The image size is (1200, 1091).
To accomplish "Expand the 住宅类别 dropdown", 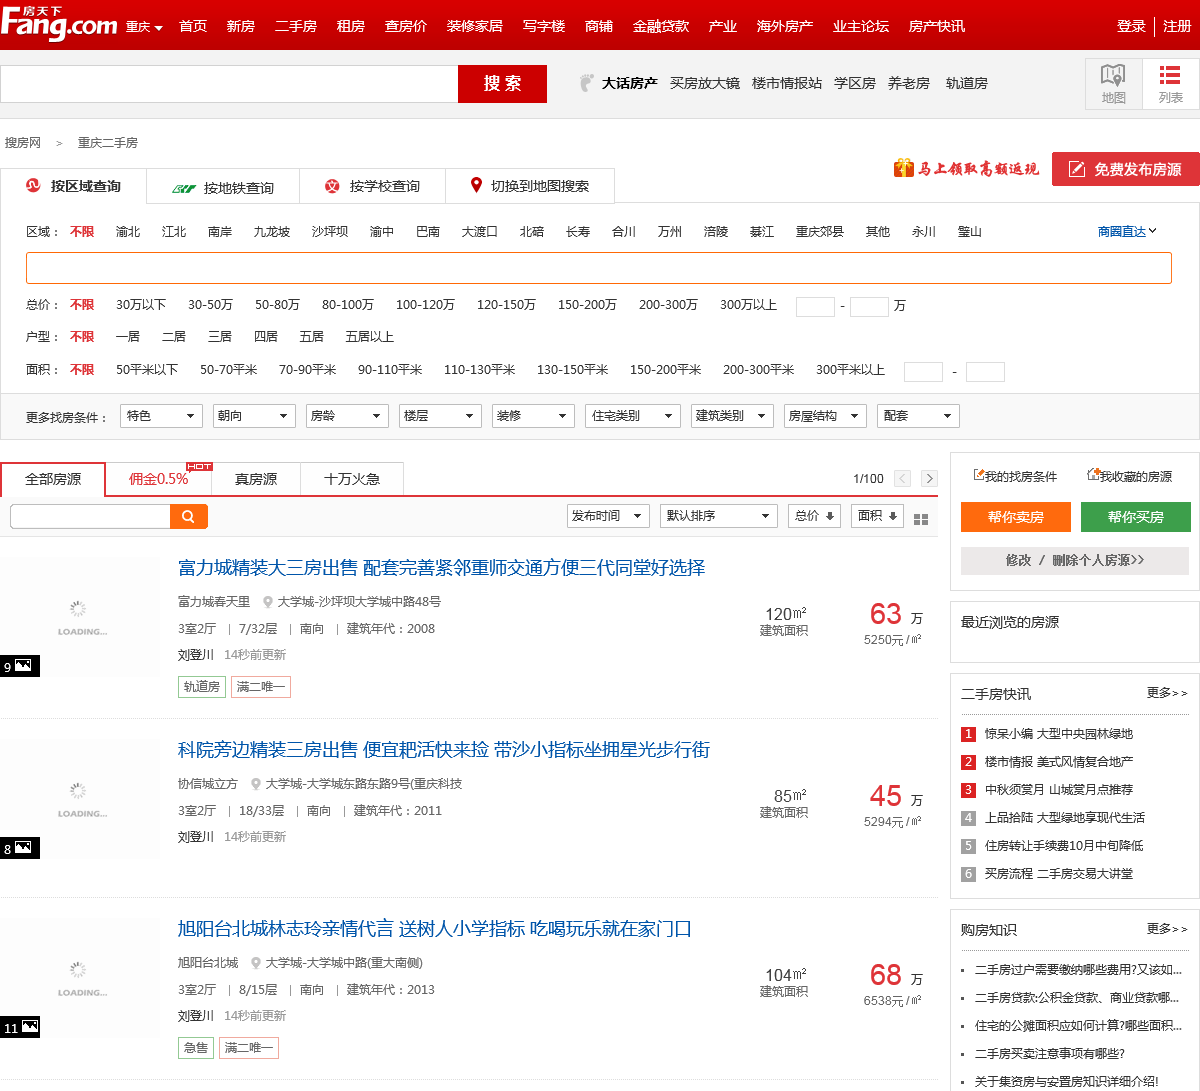I will tap(633, 416).
